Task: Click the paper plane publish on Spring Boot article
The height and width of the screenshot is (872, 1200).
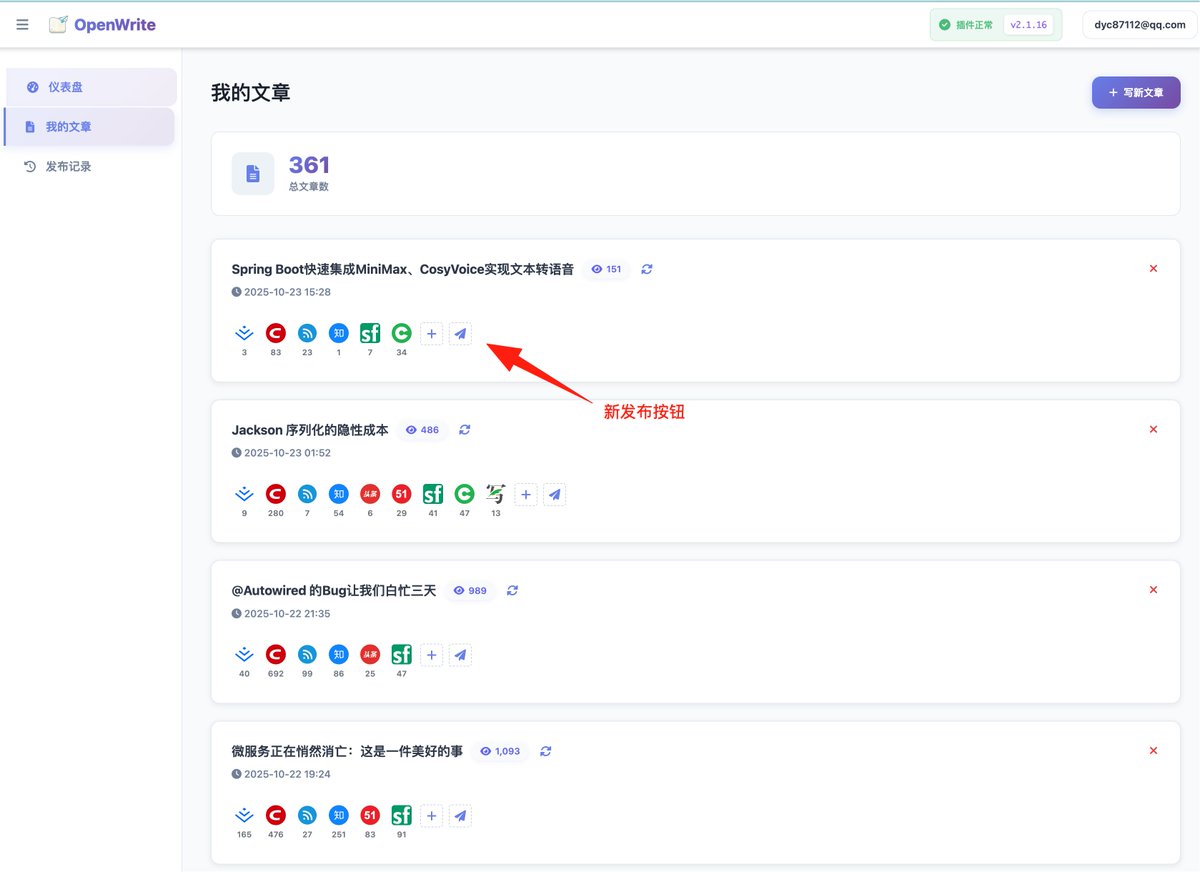Action: click(x=460, y=334)
